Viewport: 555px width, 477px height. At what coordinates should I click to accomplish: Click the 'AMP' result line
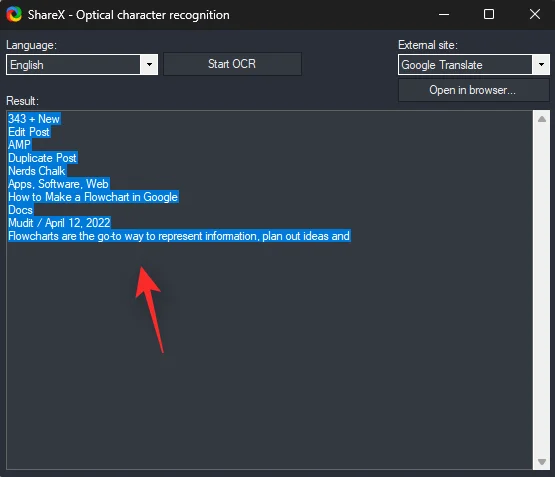tap(19, 145)
